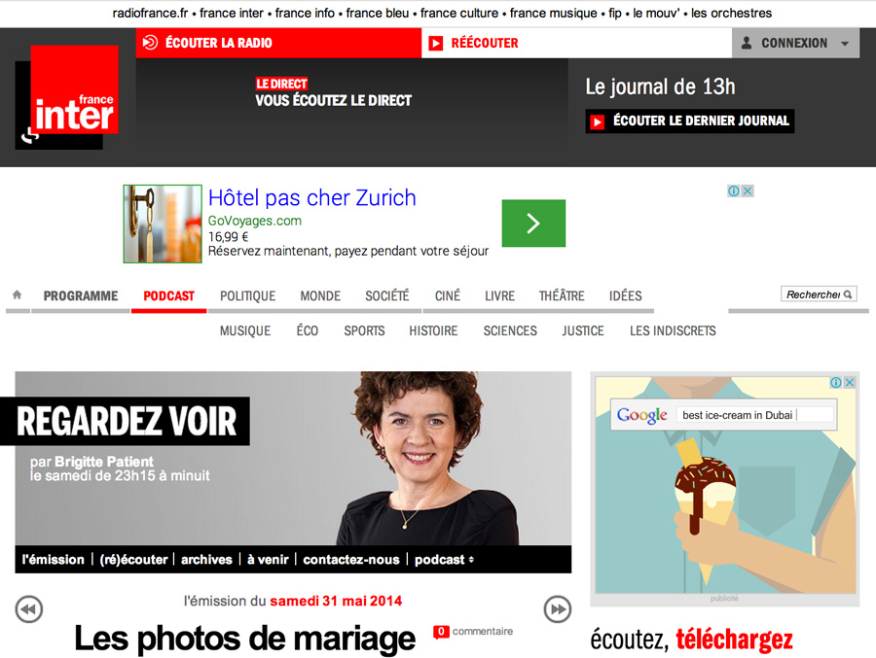Click Brigitte Patient host name

104,462
